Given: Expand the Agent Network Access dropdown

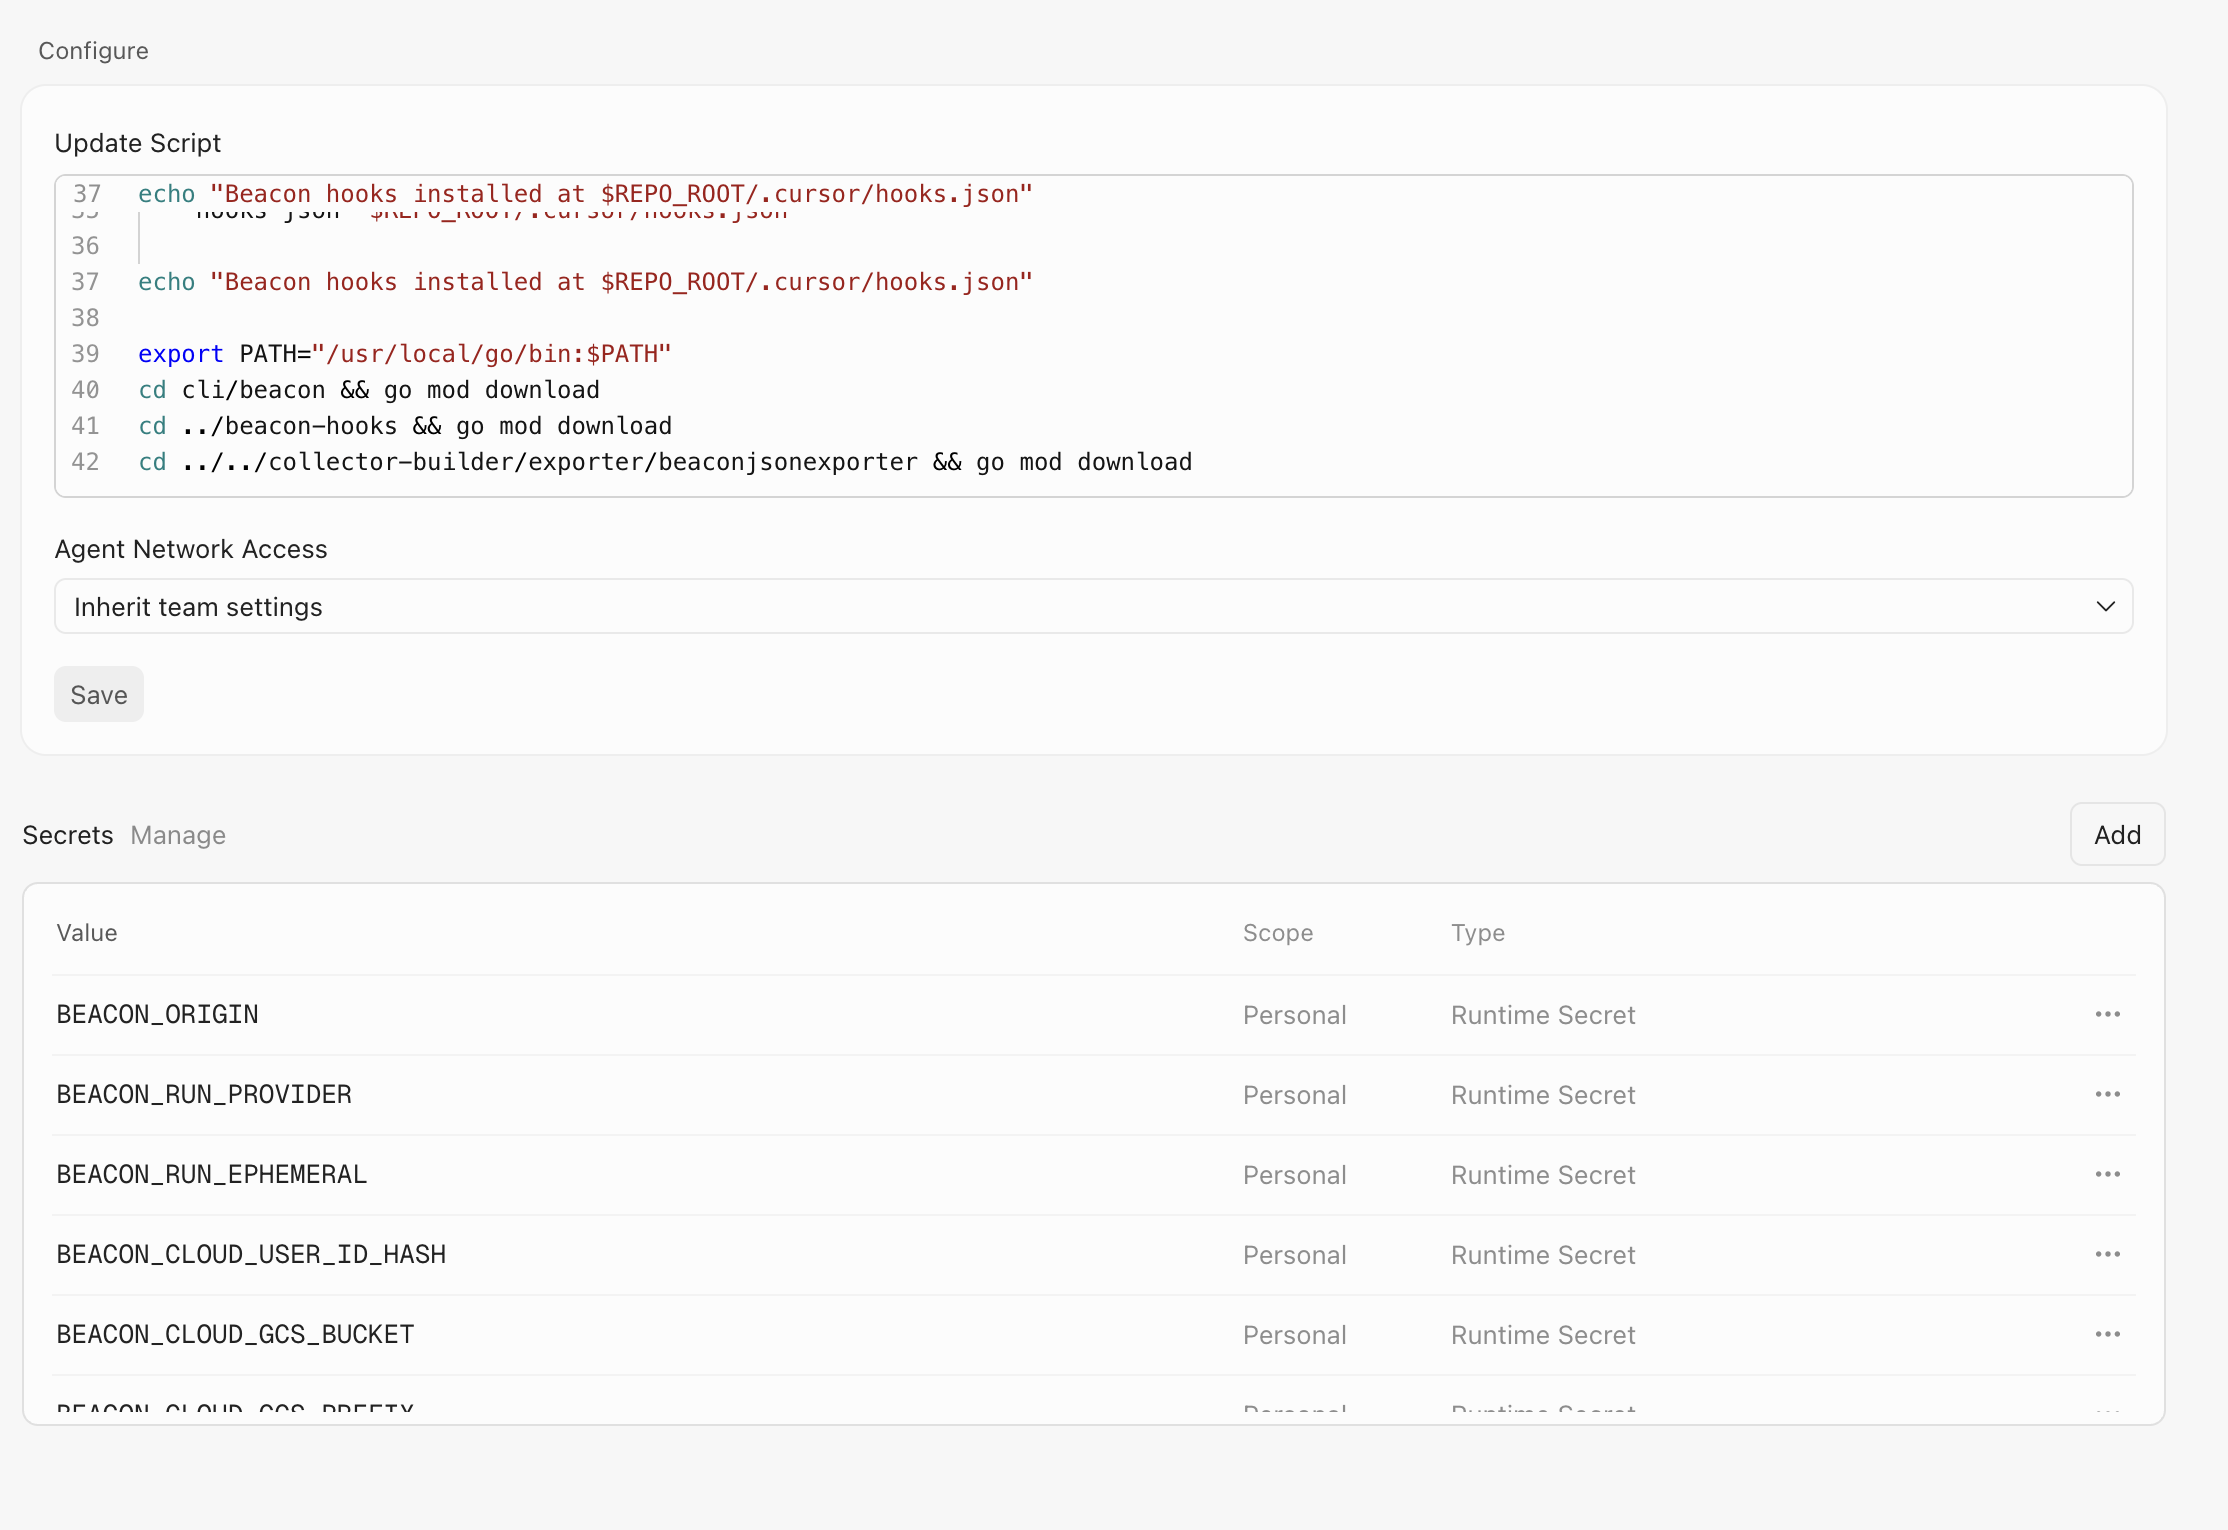Looking at the screenshot, I should pos(1094,606).
